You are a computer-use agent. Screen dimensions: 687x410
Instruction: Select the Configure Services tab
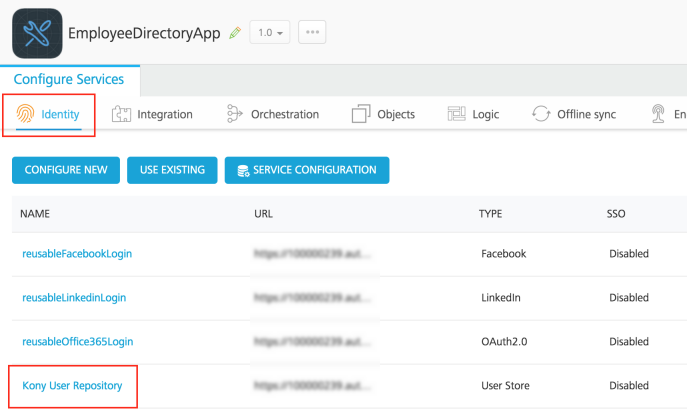pos(69,79)
